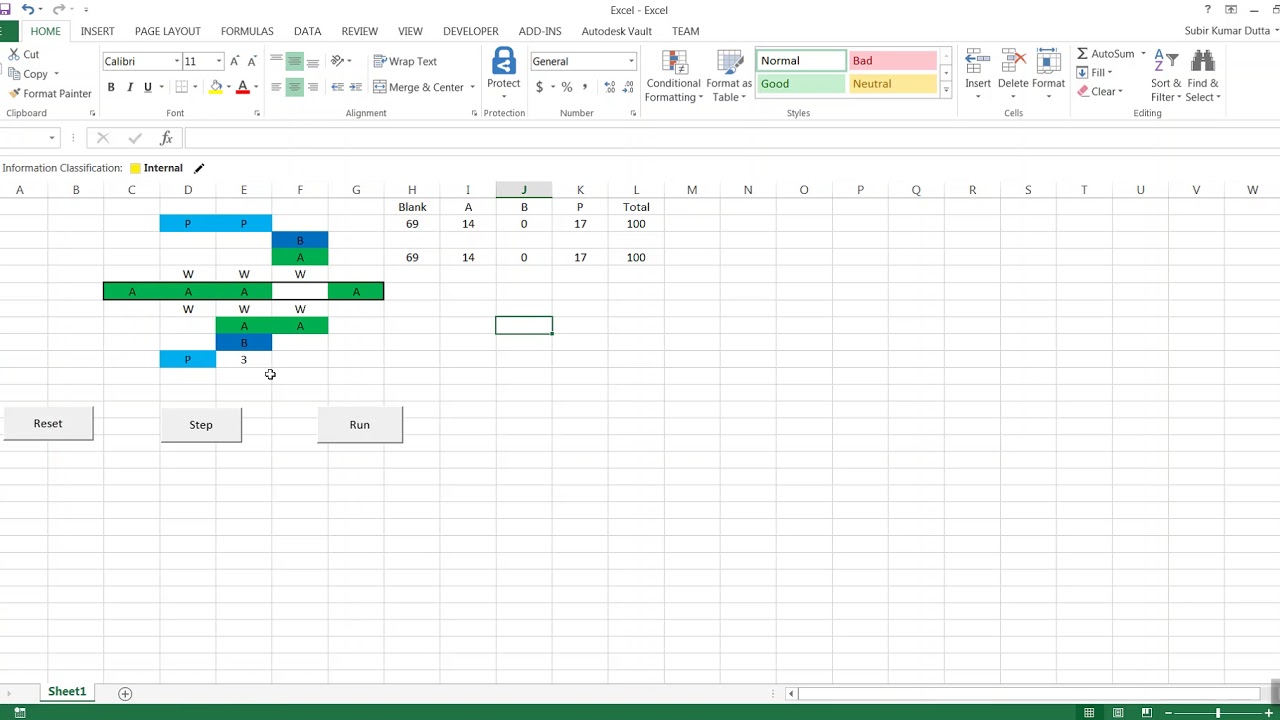The width and height of the screenshot is (1280, 720).
Task: Click Increase Decimal icon
Action: (x=610, y=87)
